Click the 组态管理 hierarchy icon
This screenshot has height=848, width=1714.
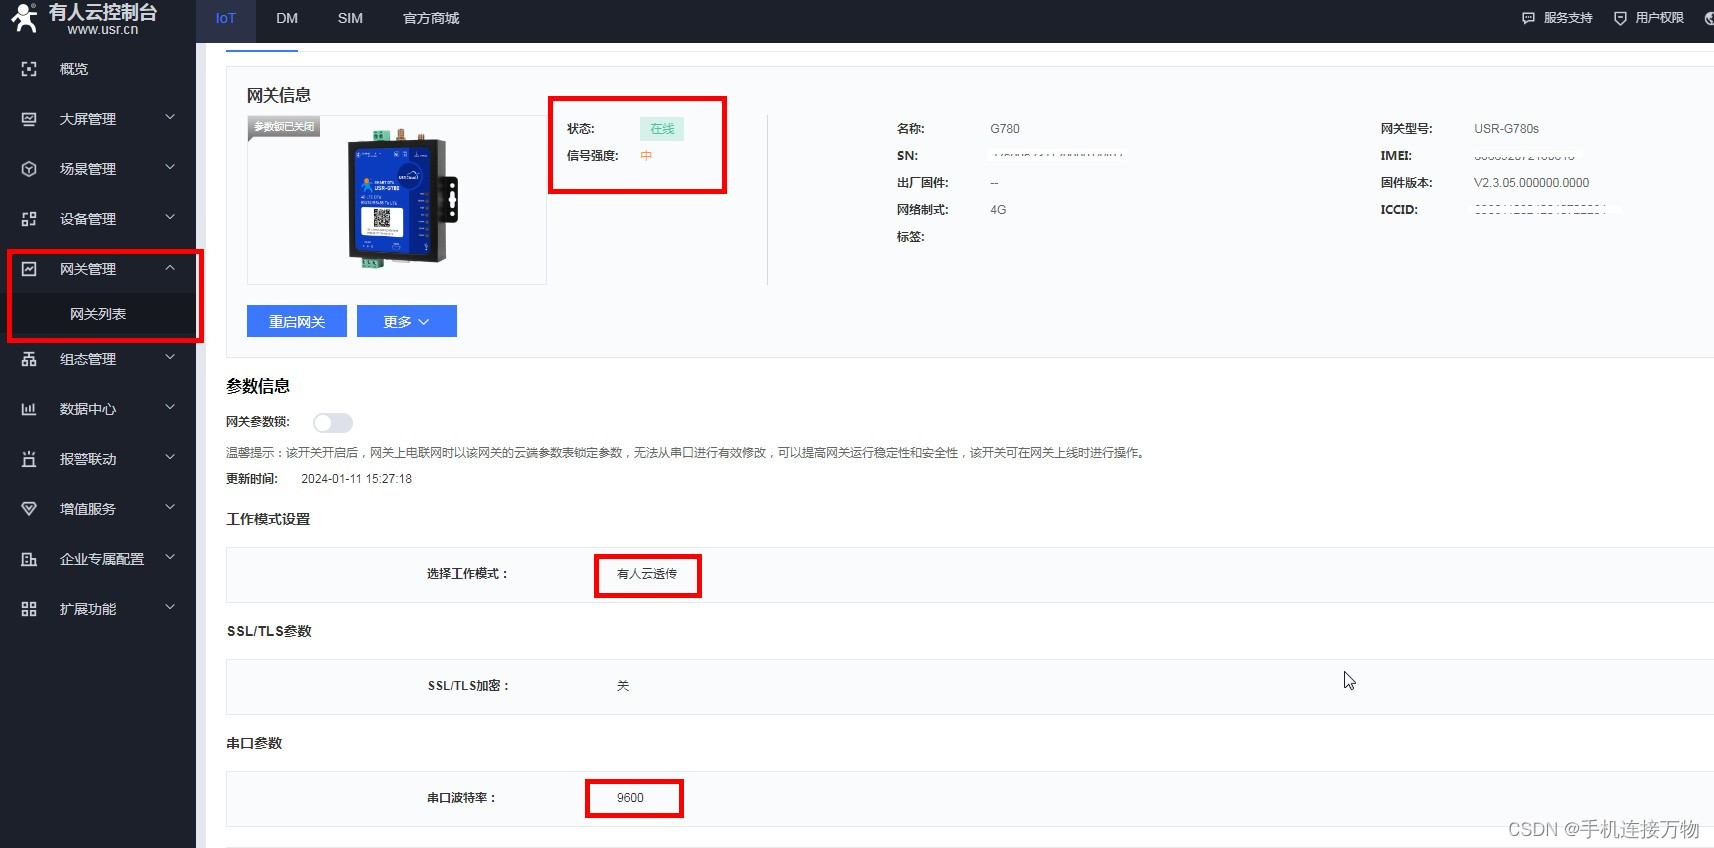[x=29, y=359]
